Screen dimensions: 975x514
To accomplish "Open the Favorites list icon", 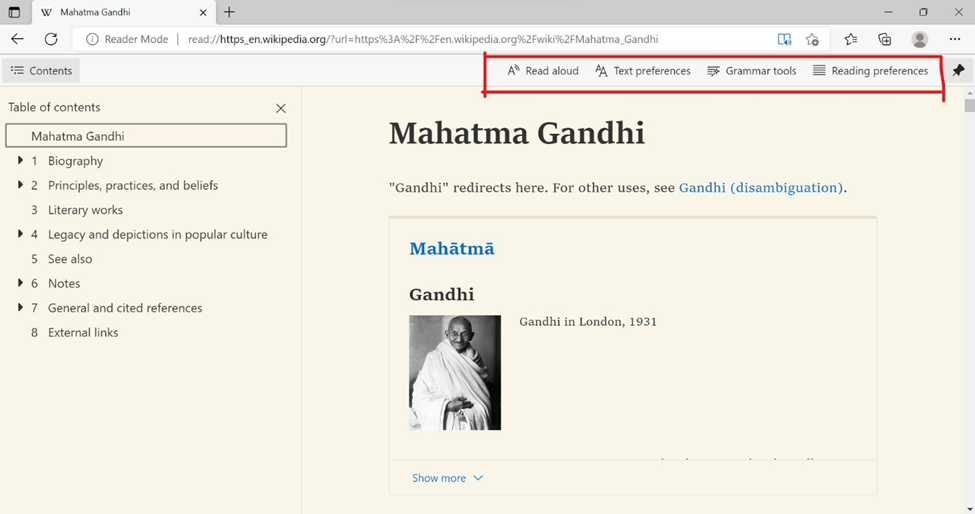I will [x=851, y=39].
